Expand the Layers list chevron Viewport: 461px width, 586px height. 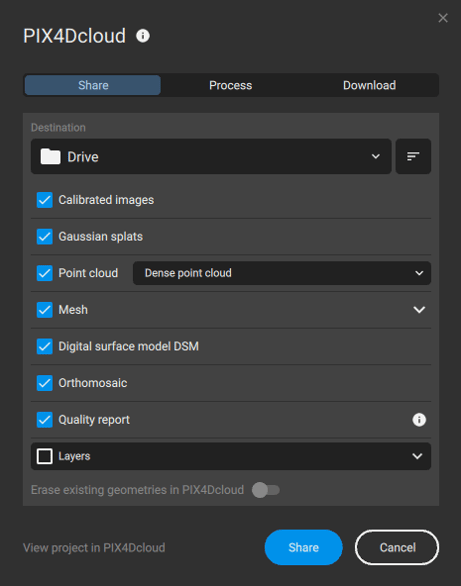(417, 456)
